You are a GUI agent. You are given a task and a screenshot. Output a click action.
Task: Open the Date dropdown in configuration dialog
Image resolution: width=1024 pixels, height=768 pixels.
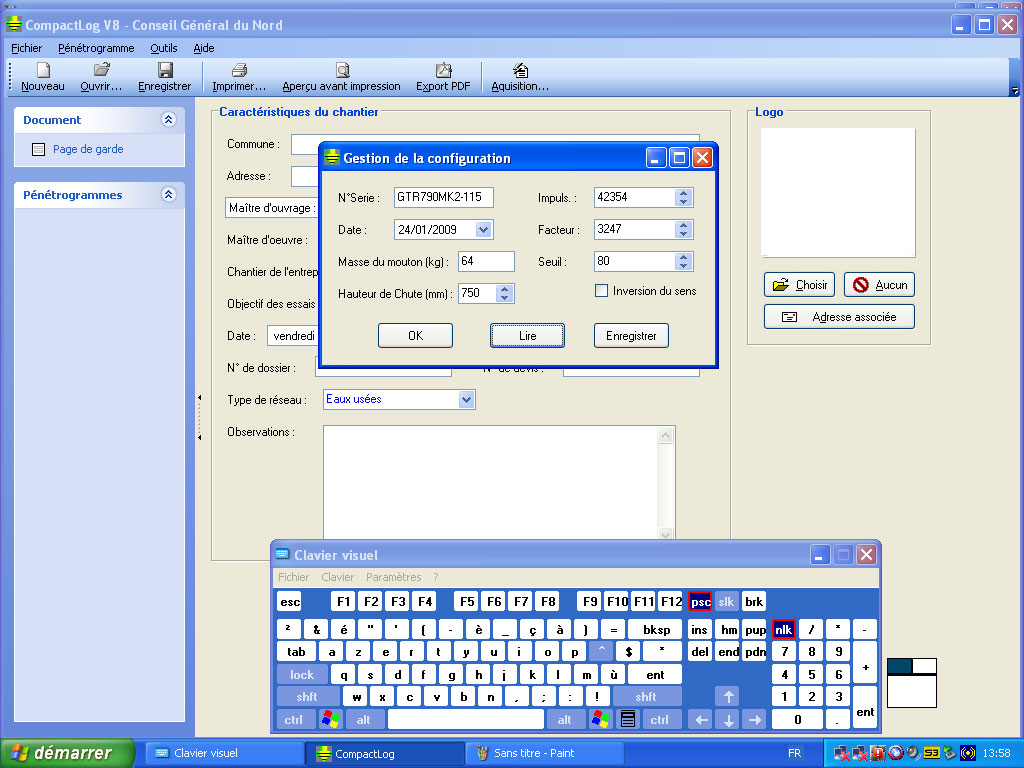483,230
